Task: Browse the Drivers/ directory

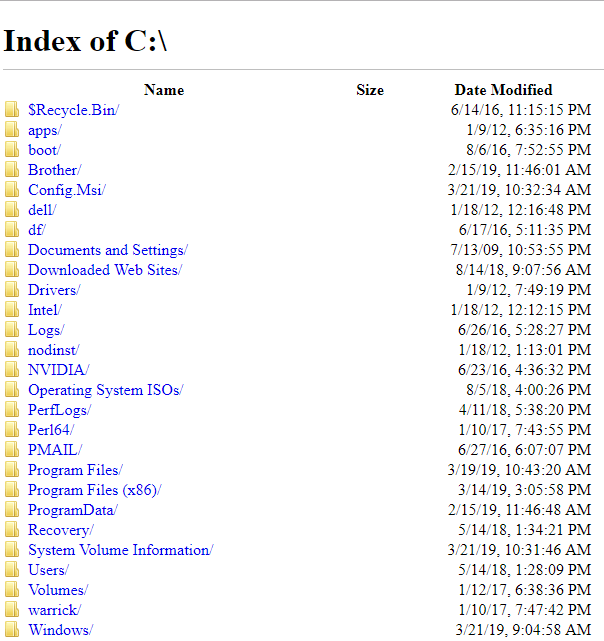Action: pos(54,290)
